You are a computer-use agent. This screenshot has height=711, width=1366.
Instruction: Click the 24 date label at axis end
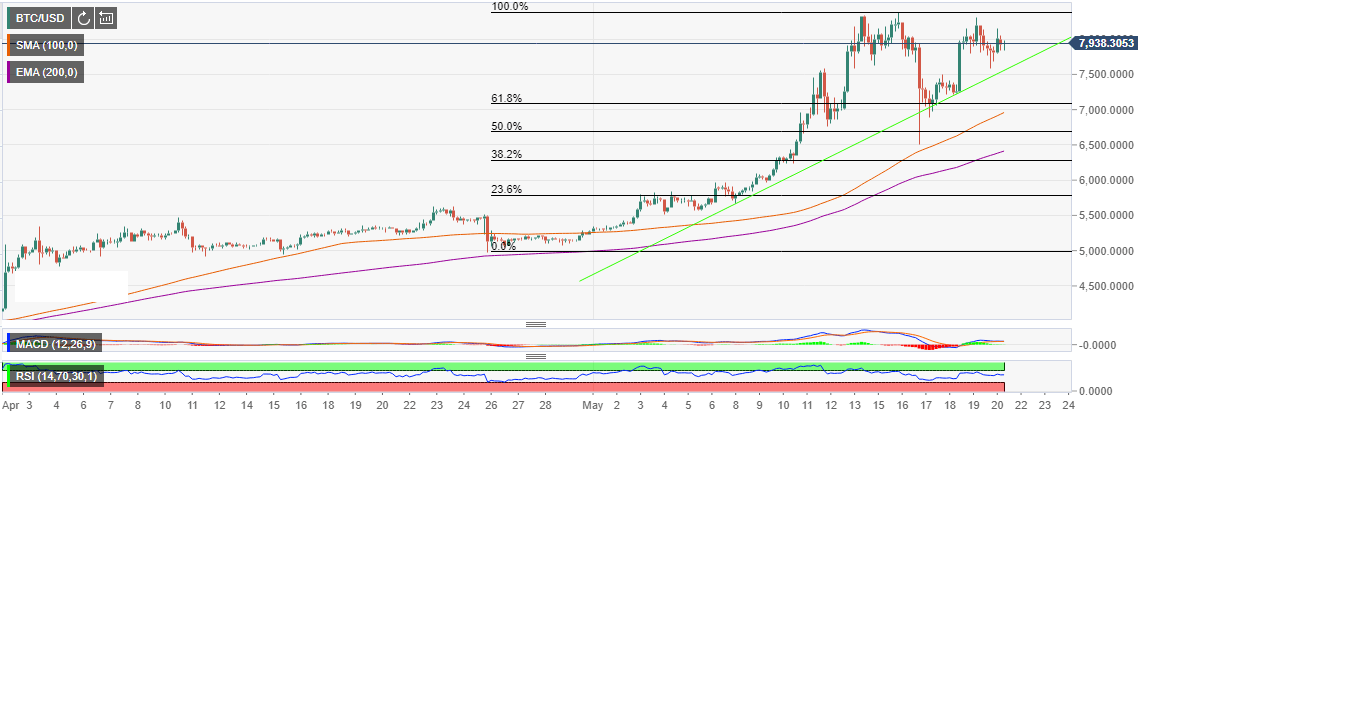(x=1068, y=405)
